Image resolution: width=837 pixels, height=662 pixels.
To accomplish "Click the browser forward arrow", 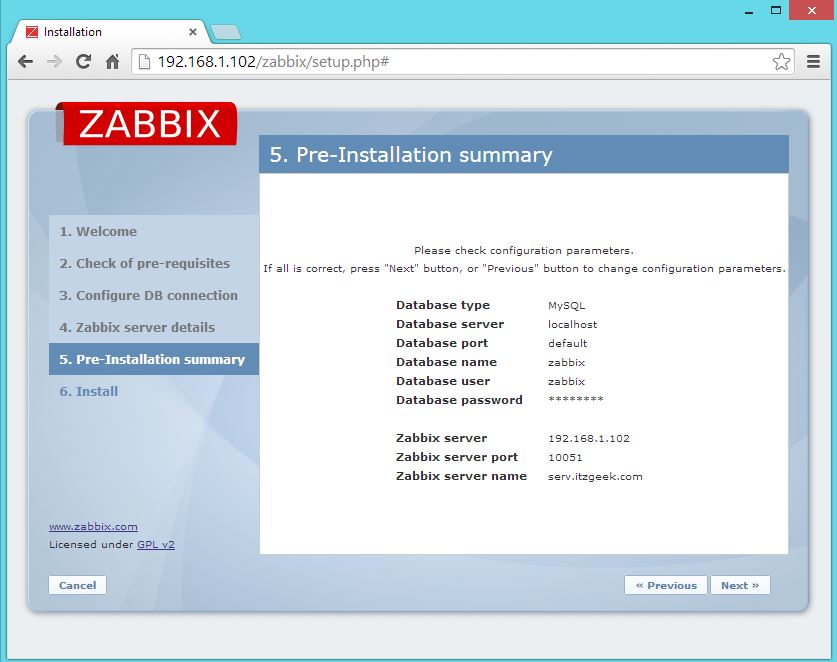I will point(54,61).
